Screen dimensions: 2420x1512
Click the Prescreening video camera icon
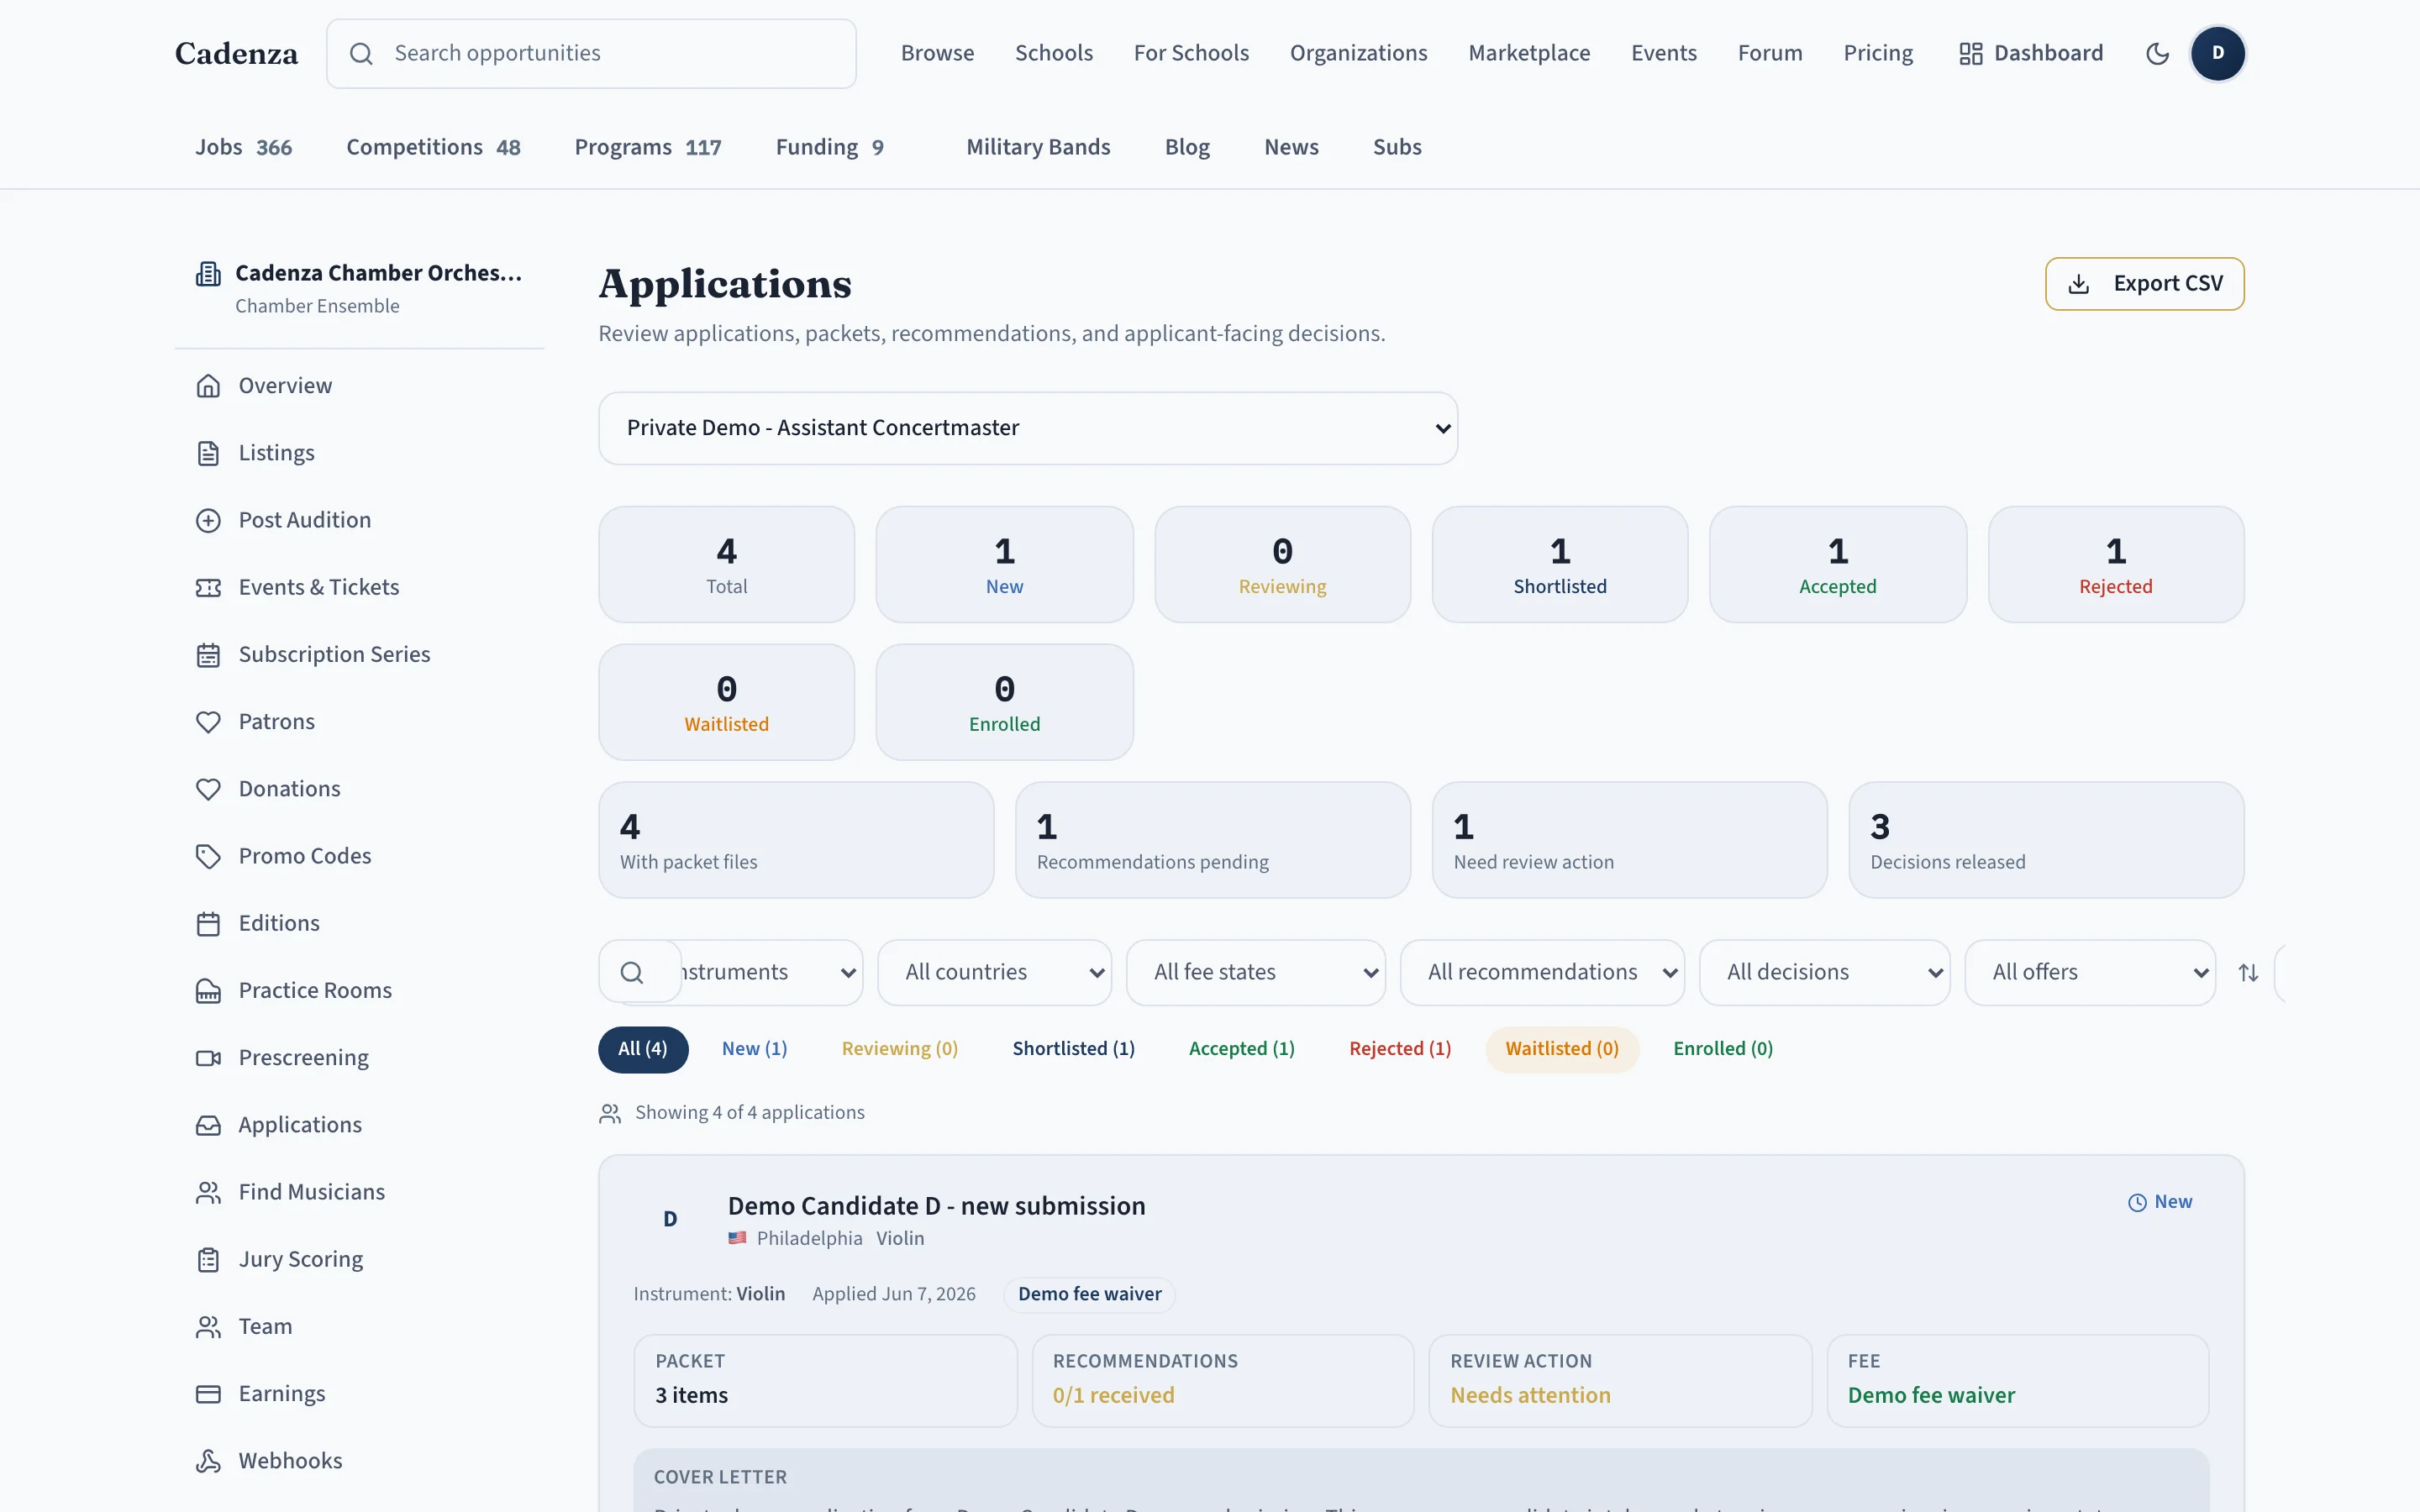(x=208, y=1058)
